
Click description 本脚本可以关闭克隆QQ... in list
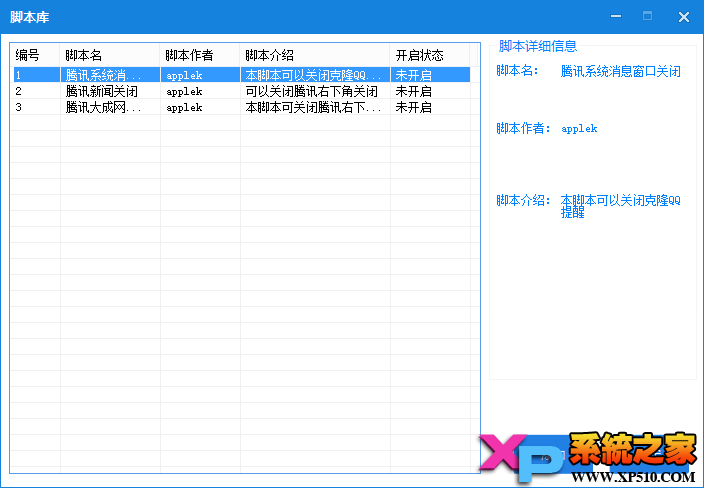[x=313, y=75]
